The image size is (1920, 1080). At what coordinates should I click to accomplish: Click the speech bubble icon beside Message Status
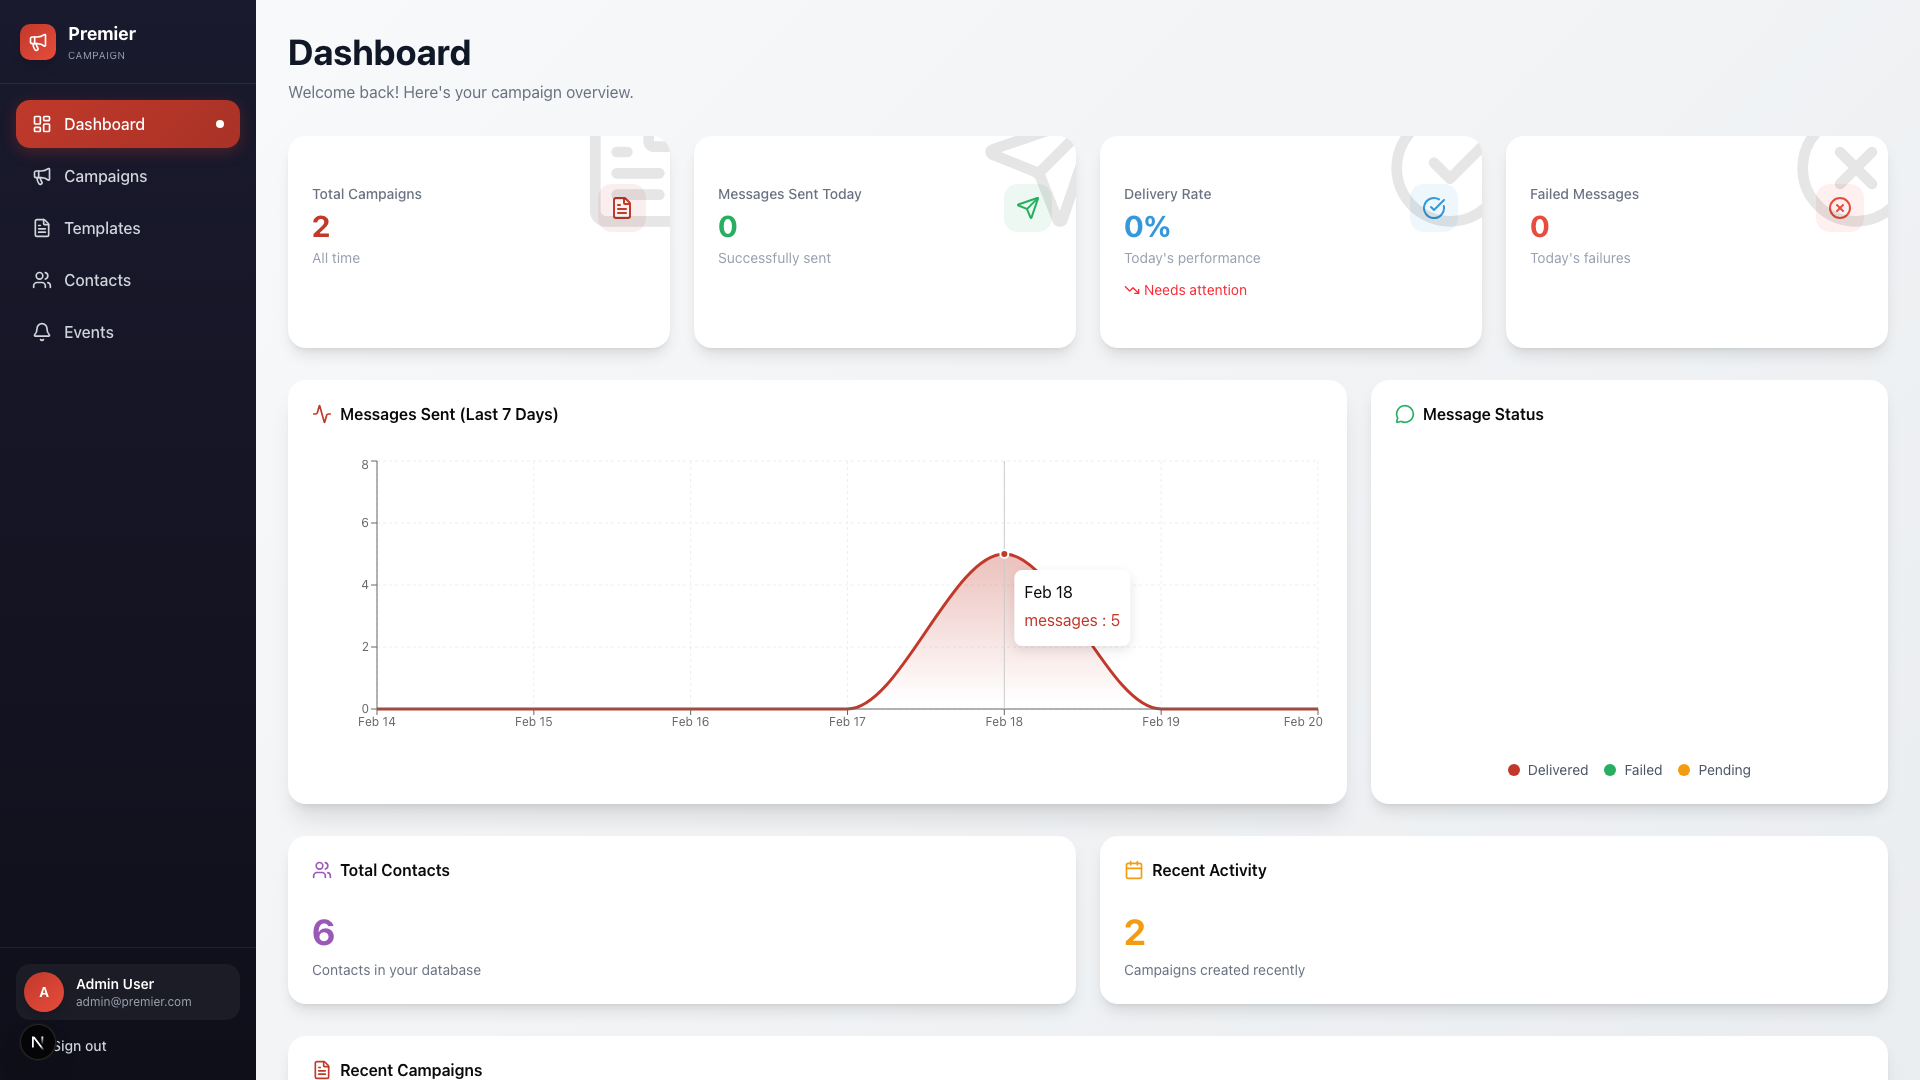tap(1405, 414)
